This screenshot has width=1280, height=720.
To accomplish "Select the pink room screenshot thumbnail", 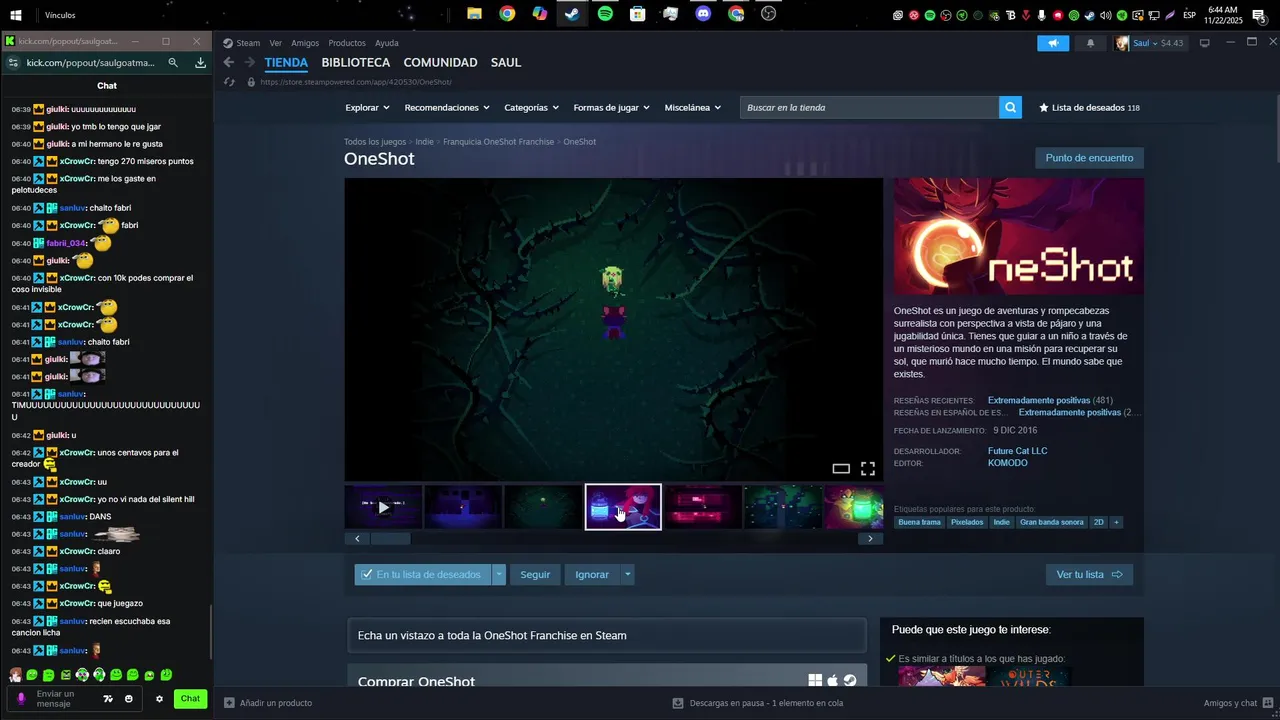I will pos(702,507).
